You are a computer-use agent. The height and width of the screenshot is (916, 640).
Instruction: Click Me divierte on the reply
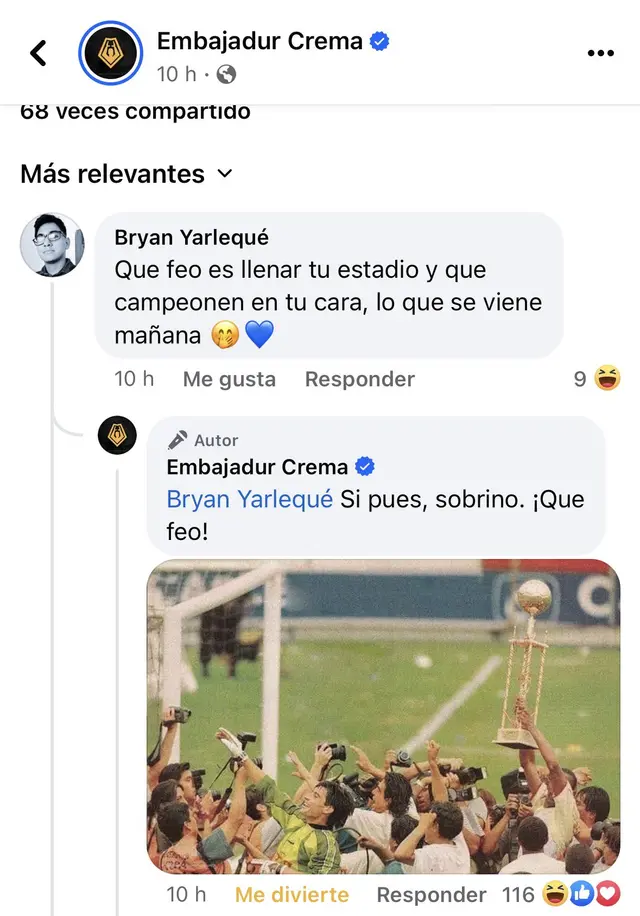292,895
